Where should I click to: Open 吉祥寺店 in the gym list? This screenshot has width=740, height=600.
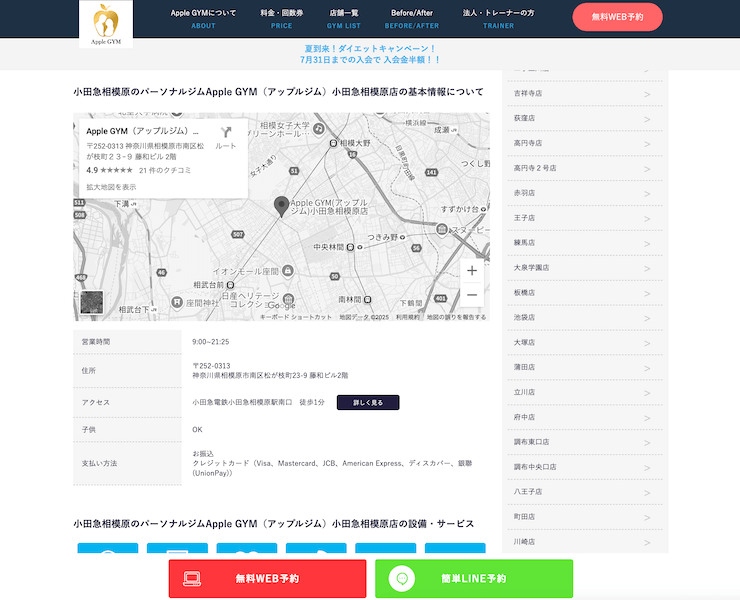pyautogui.click(x=585, y=93)
